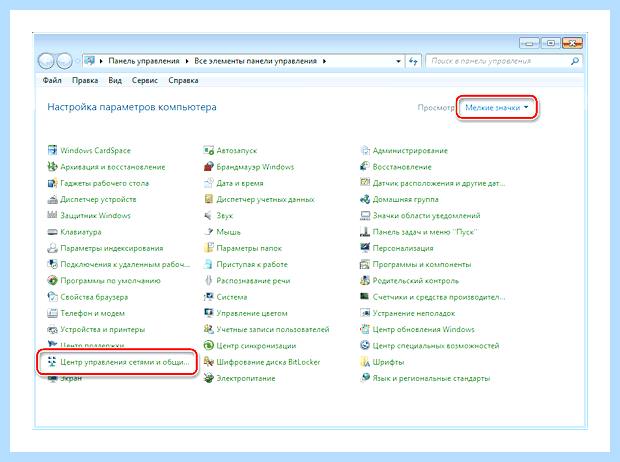Image resolution: width=620 pixels, height=462 pixels.
Task: Click the Мышь icon
Action: [208, 232]
